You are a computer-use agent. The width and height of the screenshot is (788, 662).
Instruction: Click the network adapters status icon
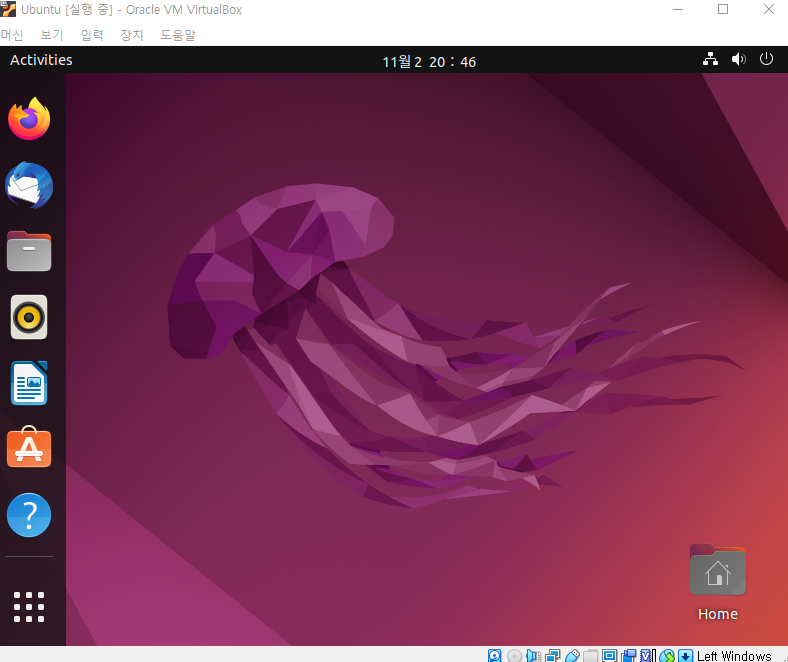(552, 655)
